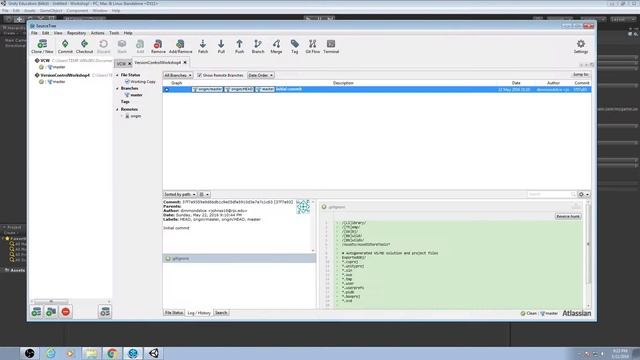Toggle the Show Remote Branches checkbox
The width and height of the screenshot is (640, 360).
pyautogui.click(x=200, y=75)
